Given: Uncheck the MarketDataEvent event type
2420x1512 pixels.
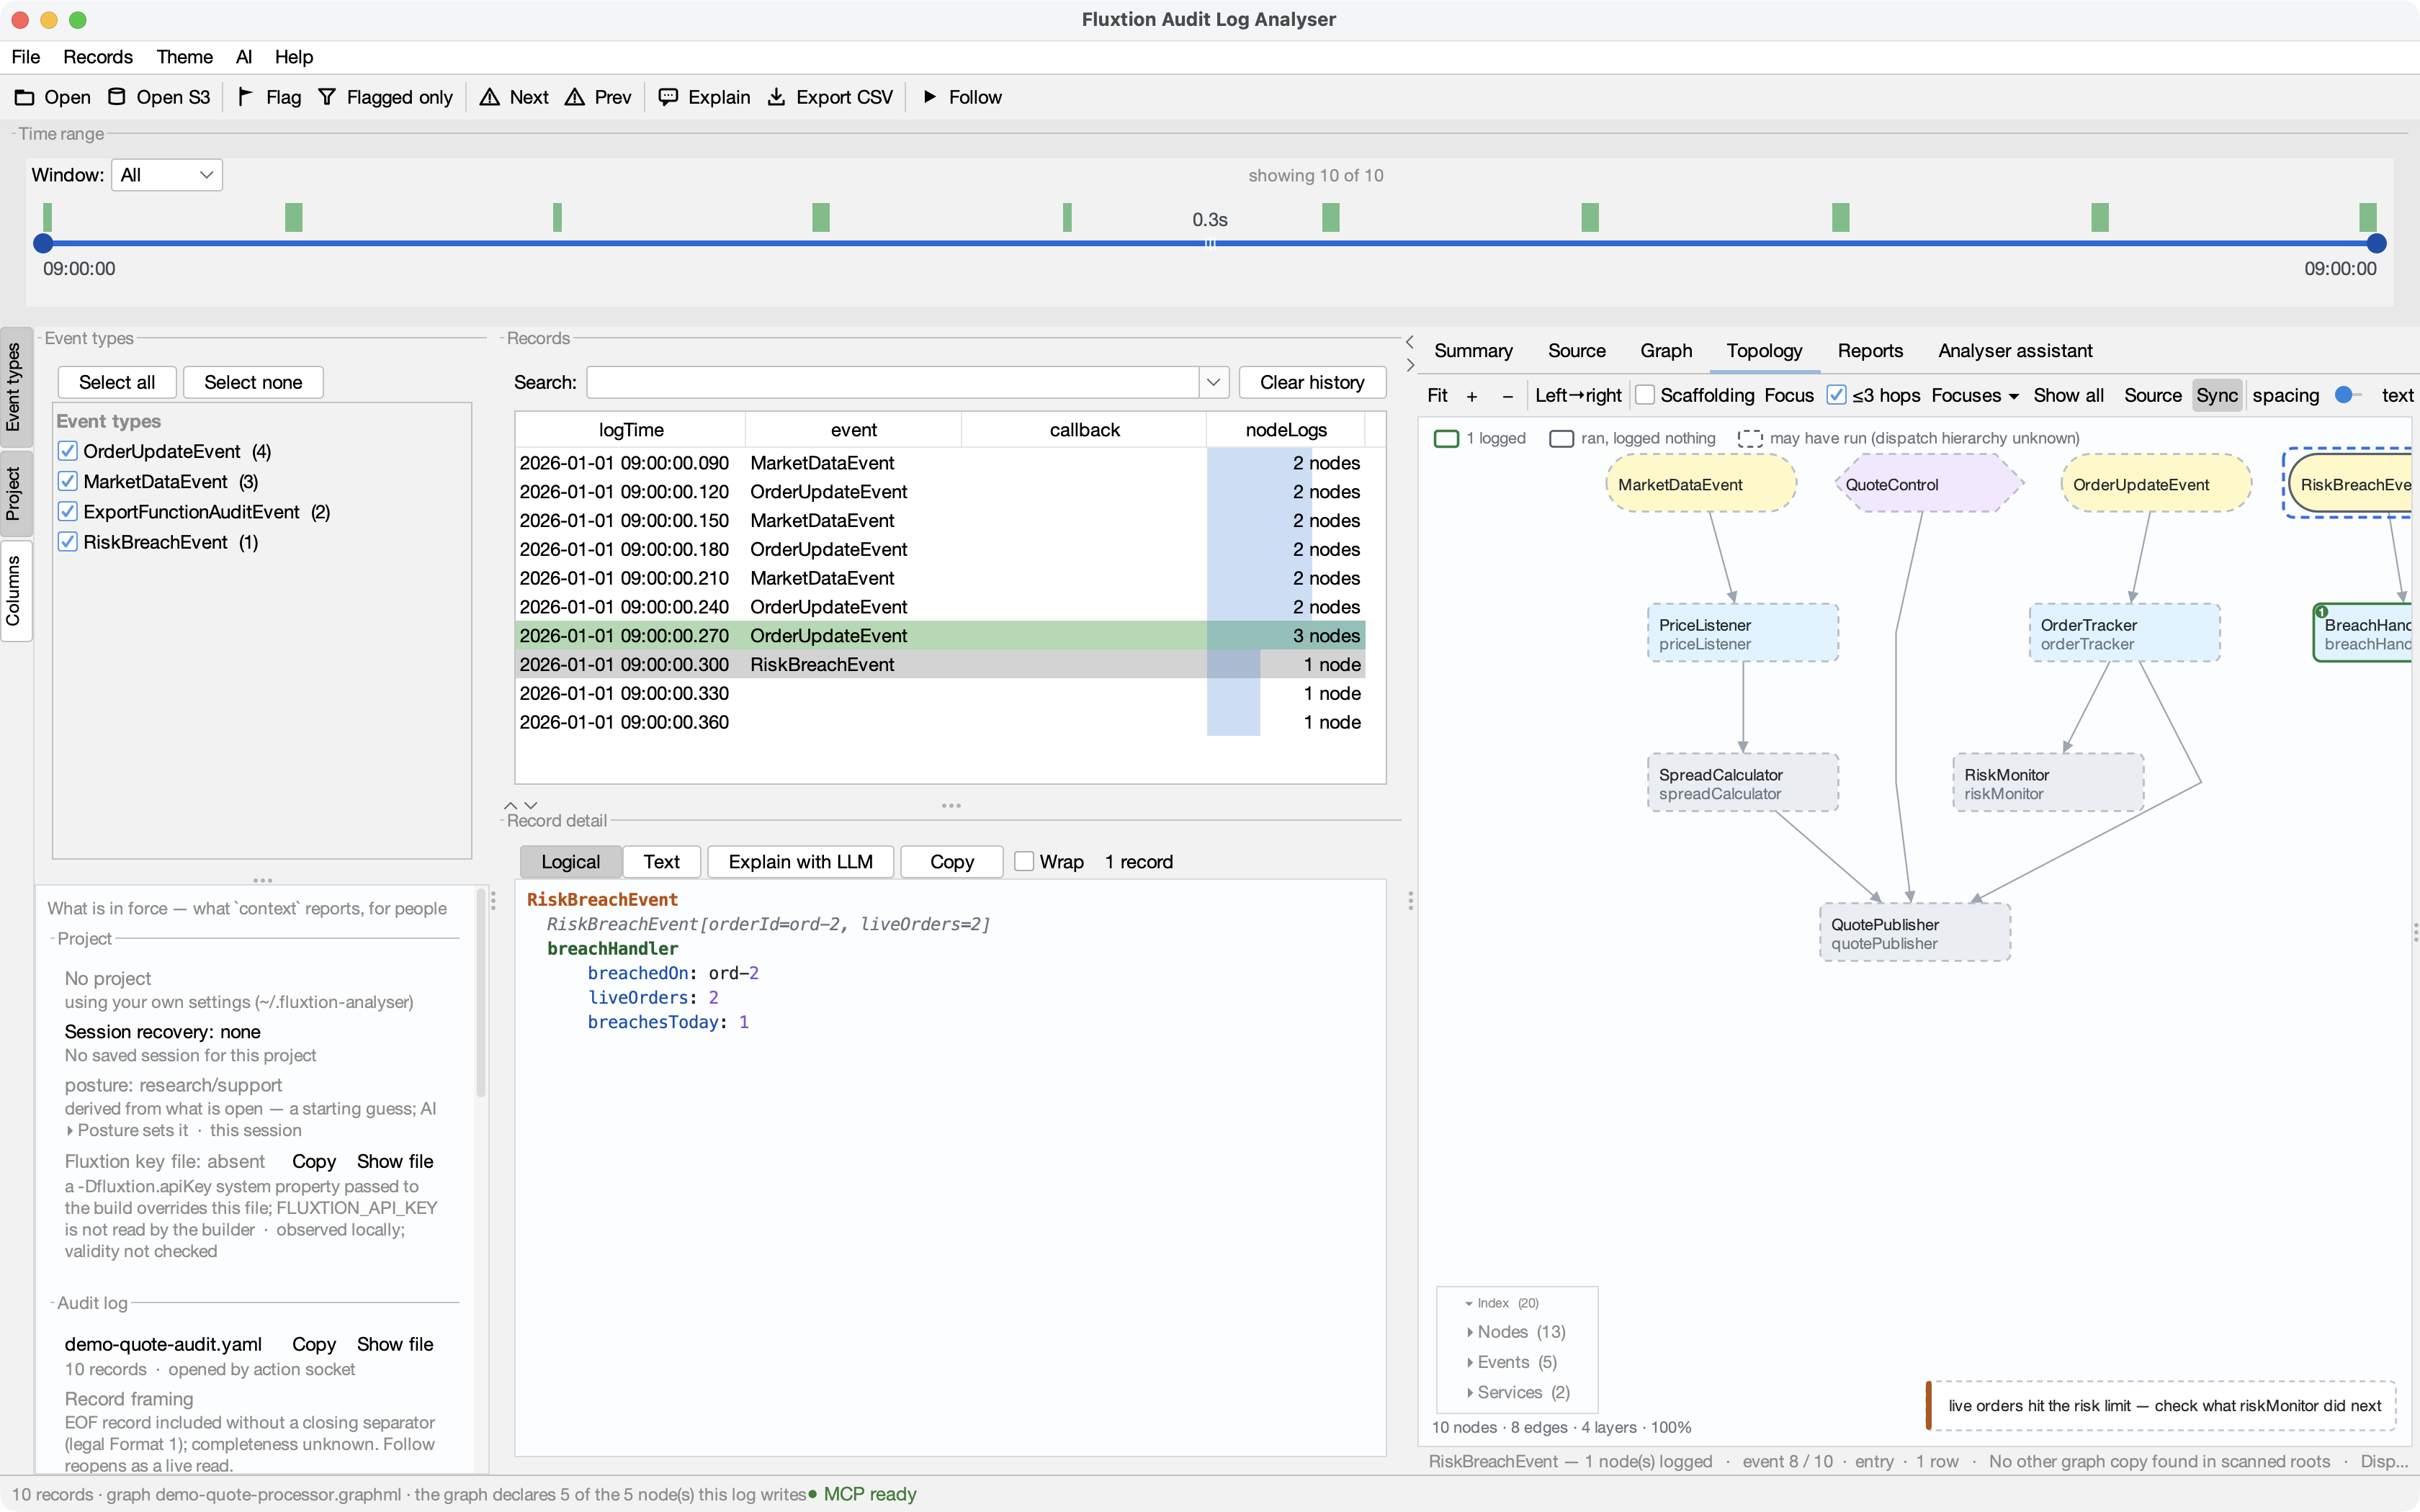Looking at the screenshot, I should point(68,482).
